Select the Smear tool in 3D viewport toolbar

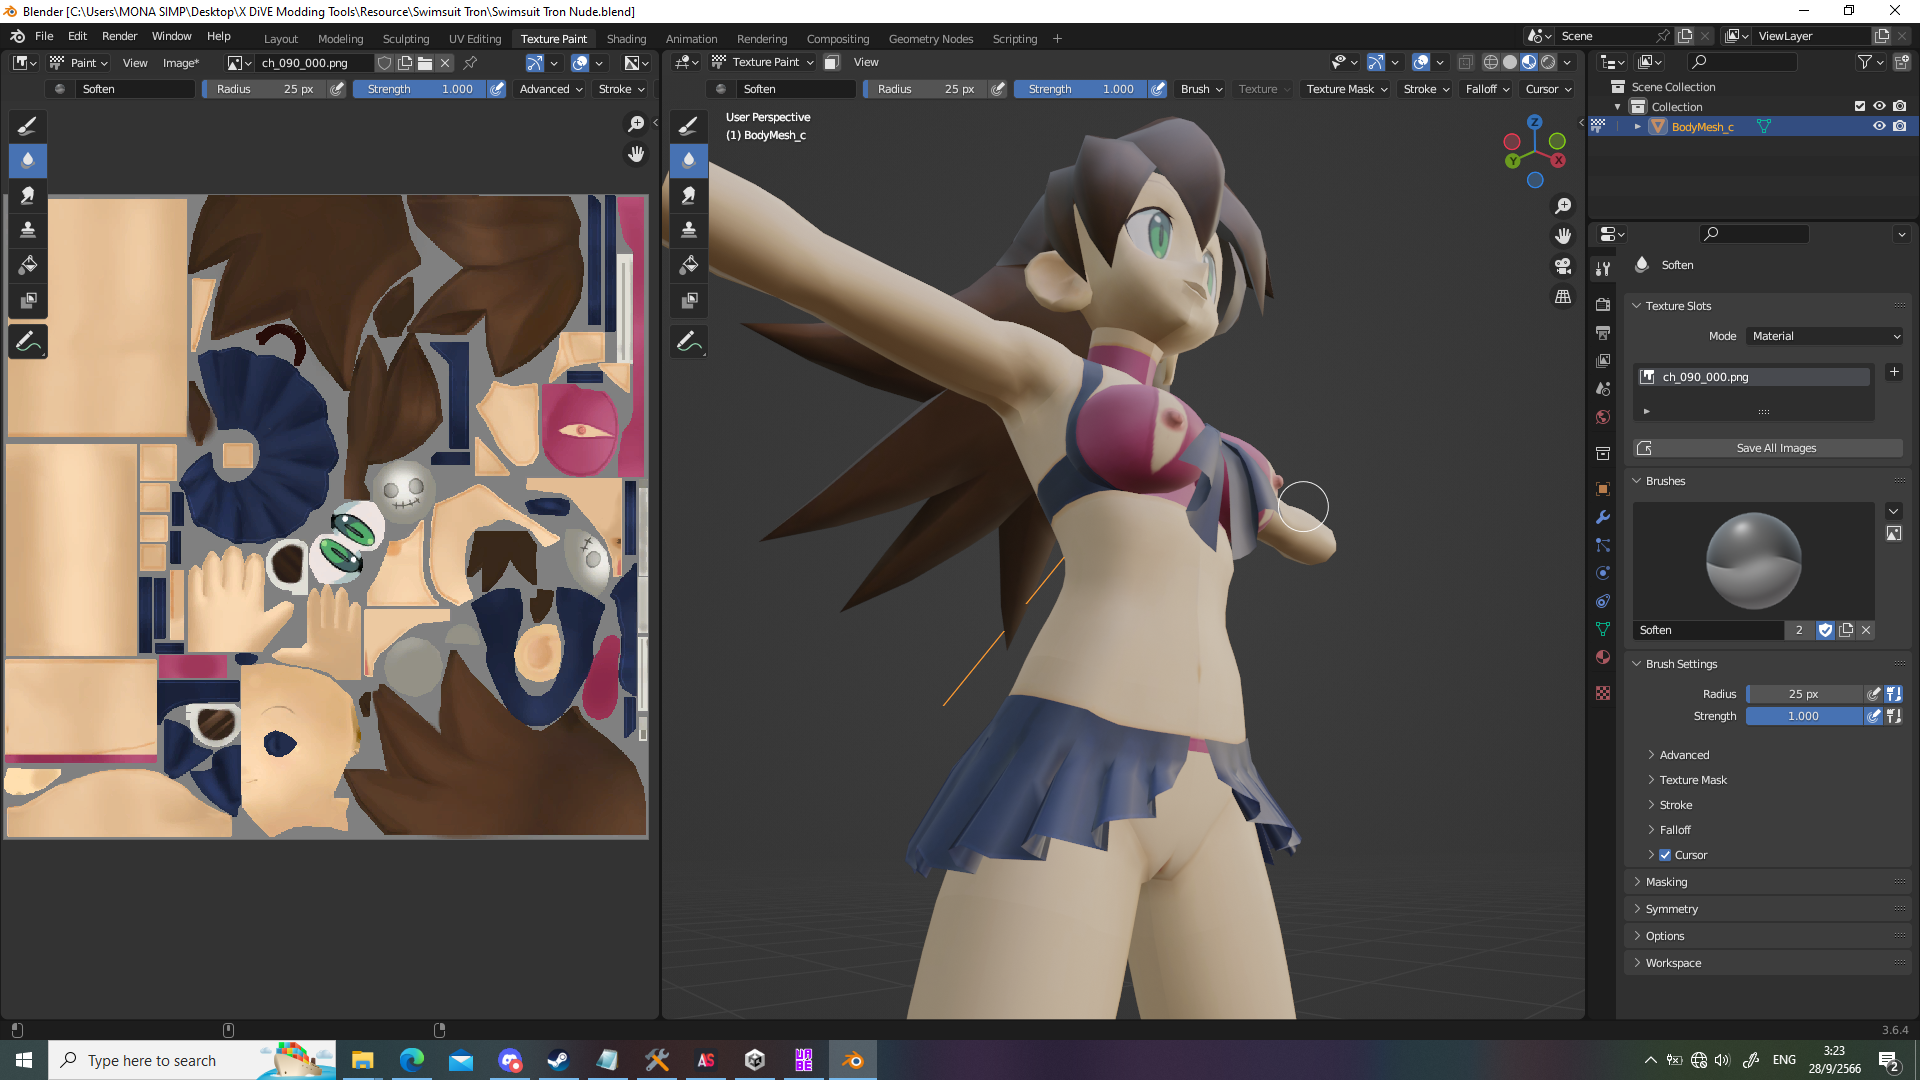click(x=689, y=196)
